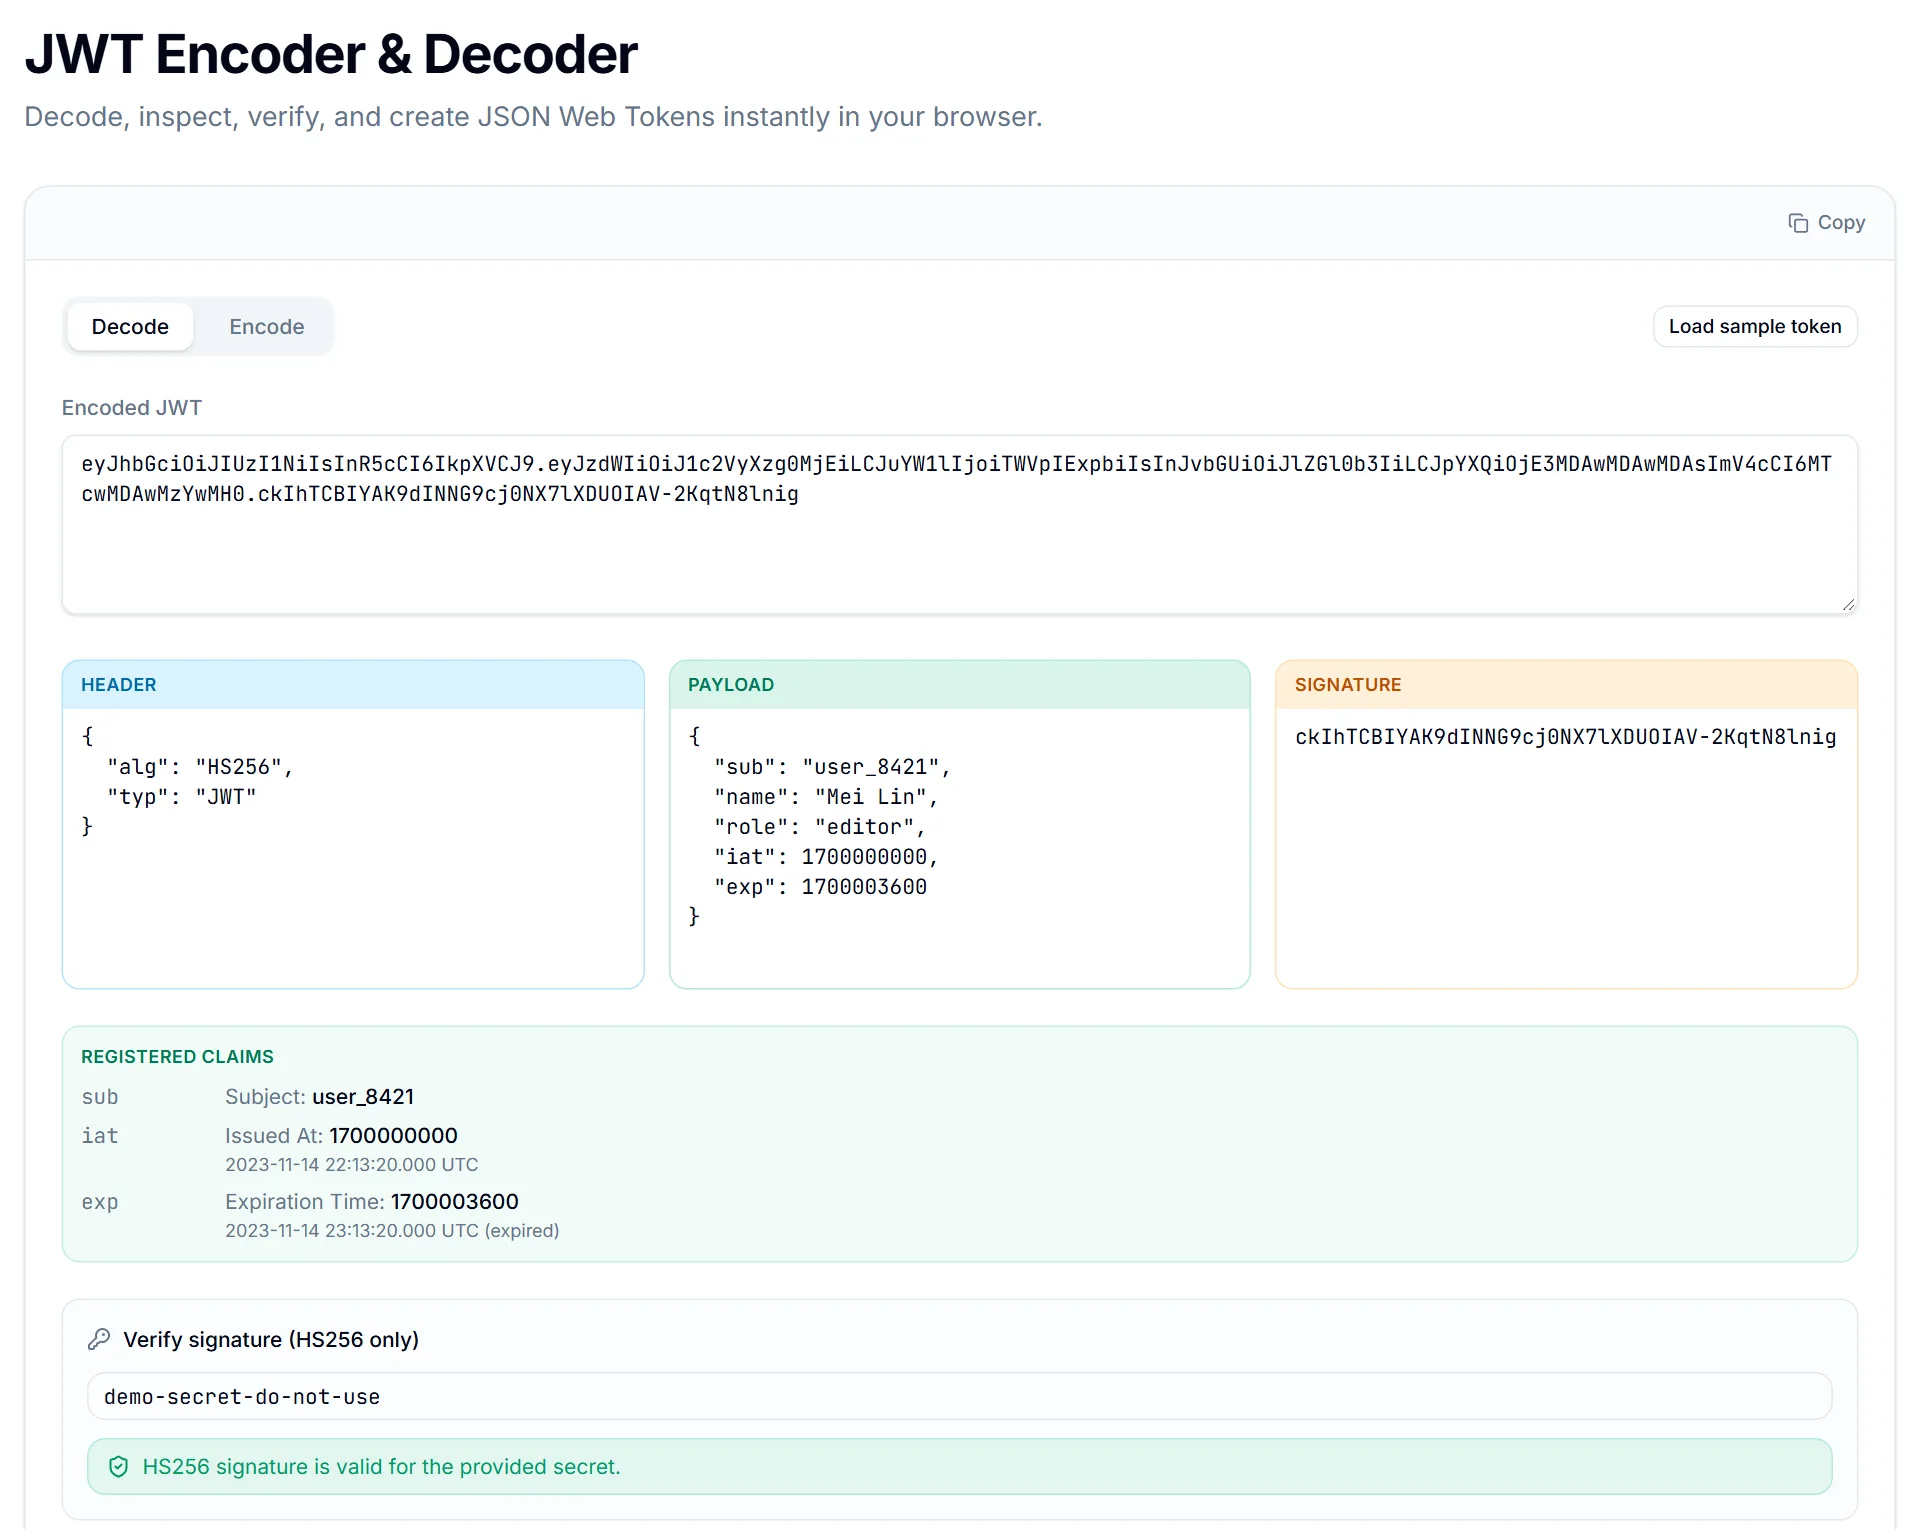Click the "role": "editor" payload line
Screen dimensions: 1920x1529
pyautogui.click(x=820, y=827)
